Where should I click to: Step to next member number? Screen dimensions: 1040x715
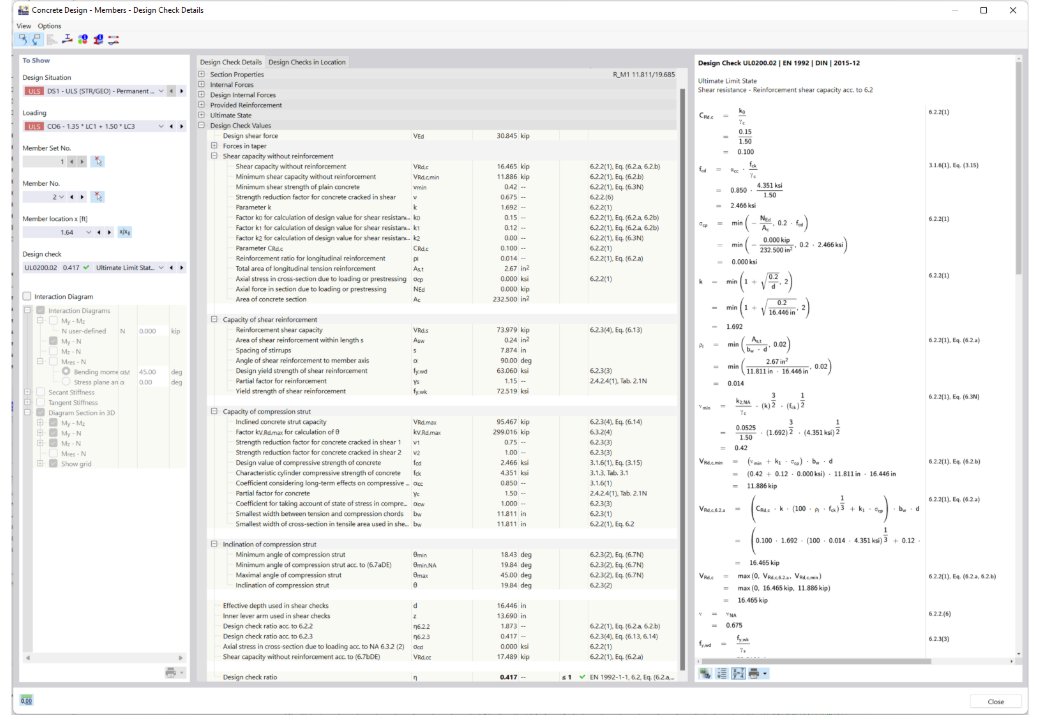point(82,196)
